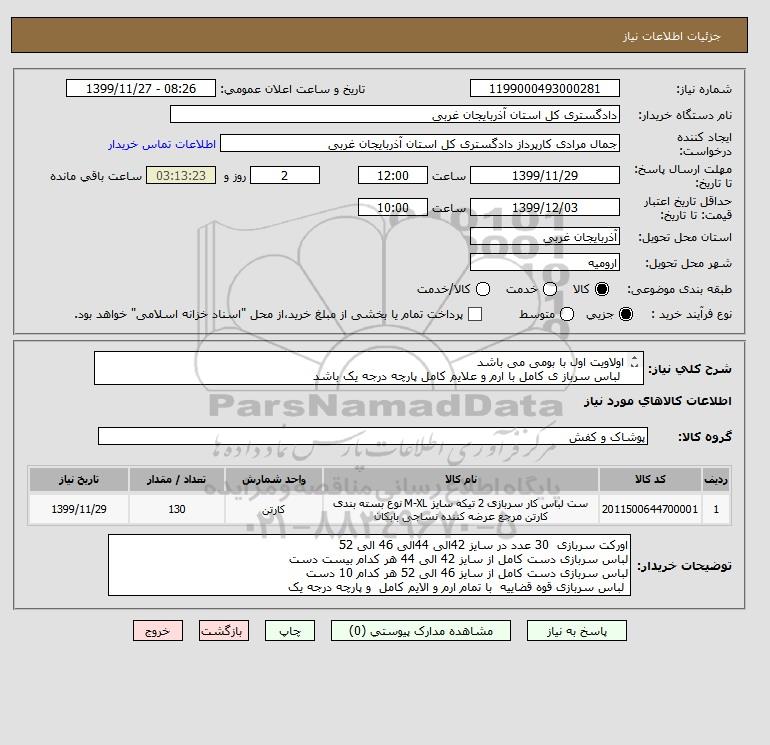Select item code 2011500644700001 cell
The height and width of the screenshot is (745, 770).
[x=650, y=509]
